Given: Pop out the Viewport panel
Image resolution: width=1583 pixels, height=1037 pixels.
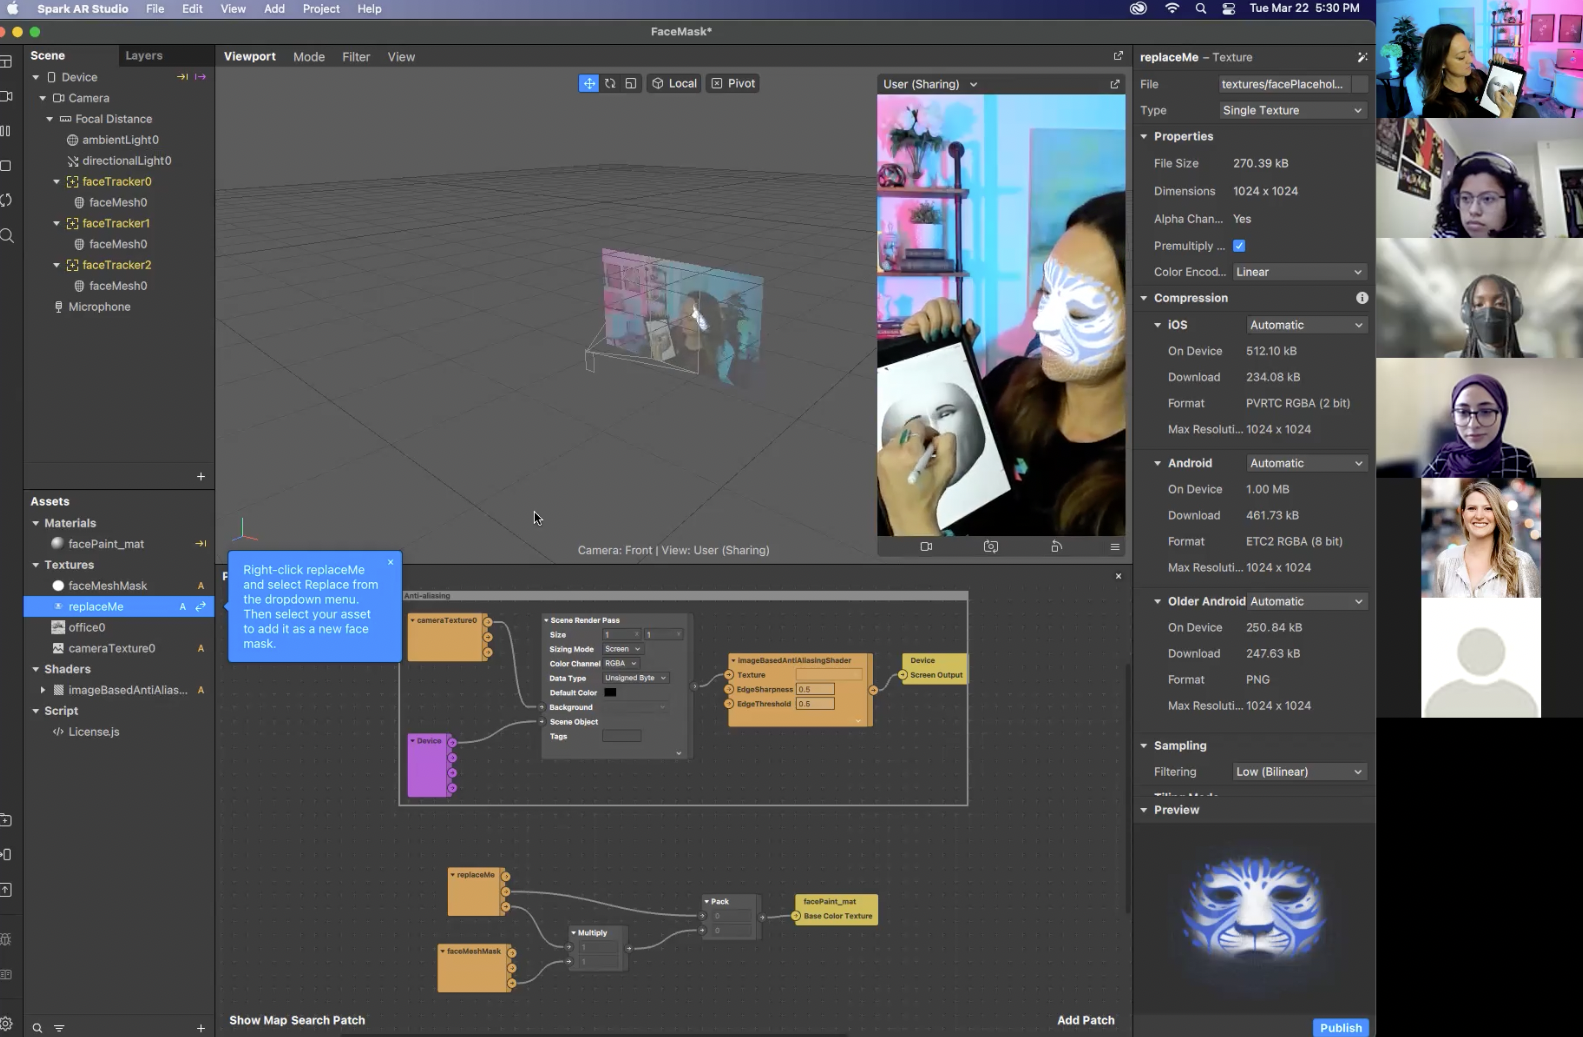Looking at the screenshot, I should coord(1118,56).
